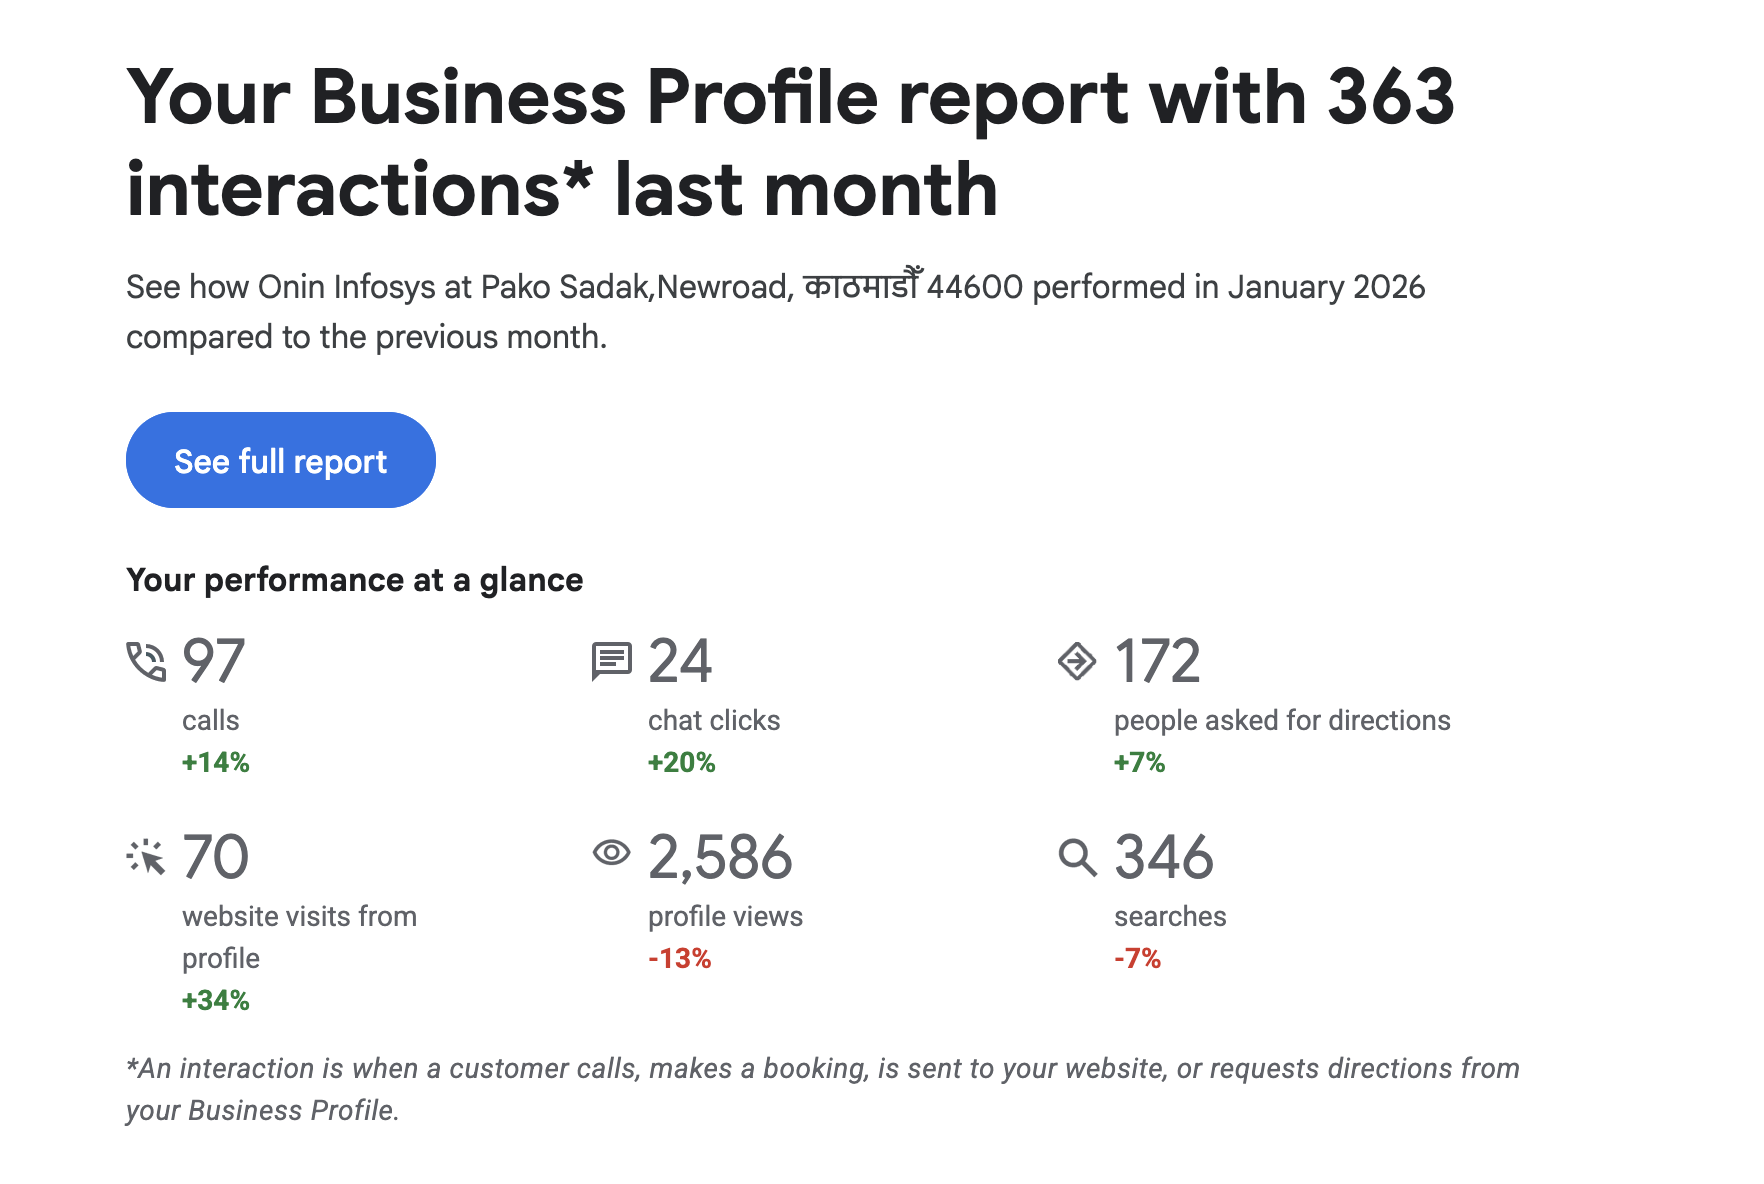Click the website visits cursor icon
1764x1184 pixels.
coord(146,857)
